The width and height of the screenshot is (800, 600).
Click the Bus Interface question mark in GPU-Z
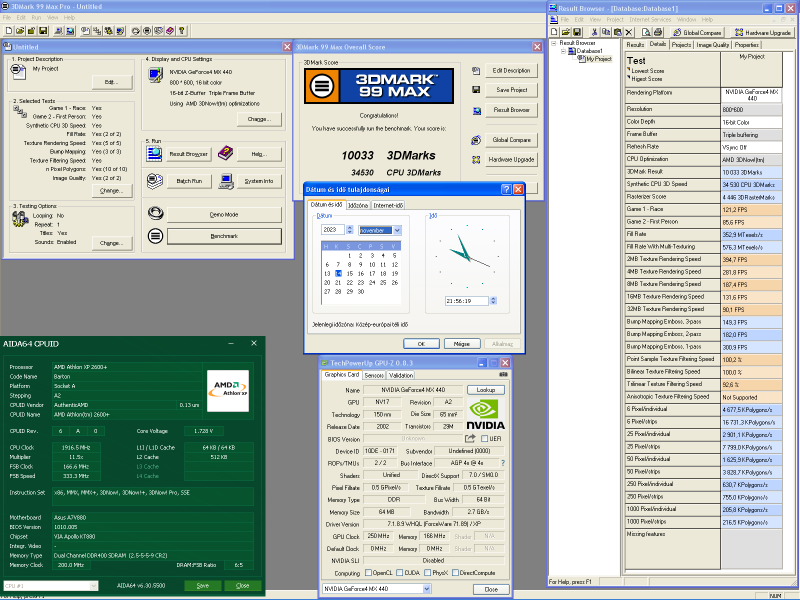(503, 463)
